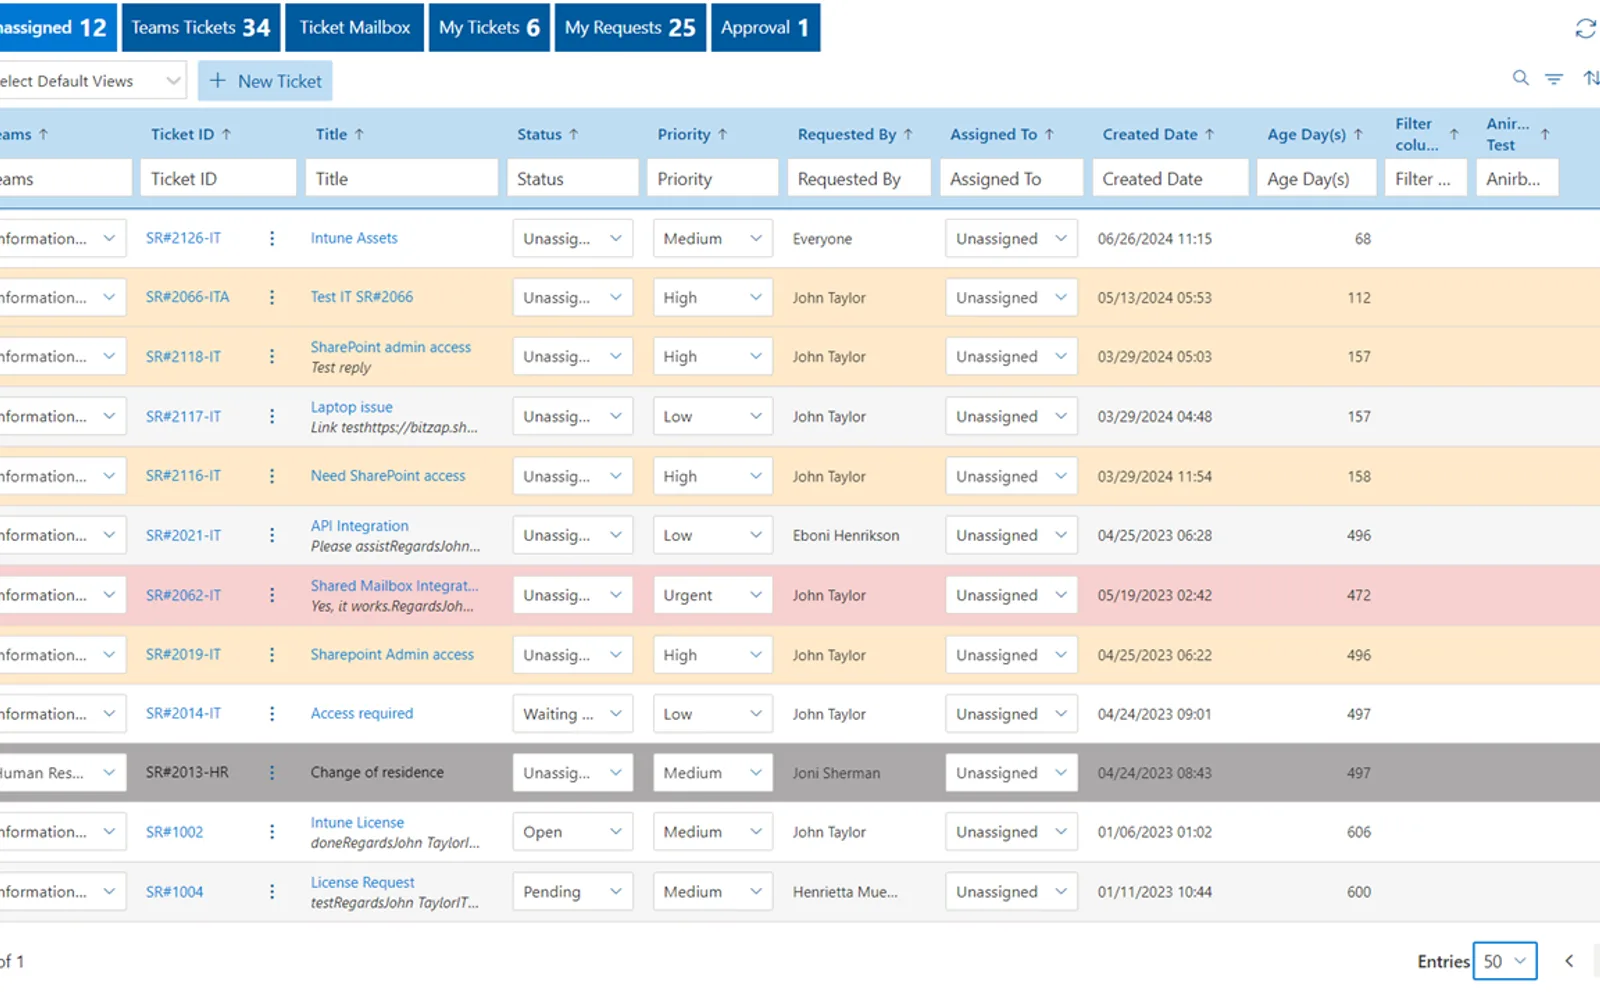Screen dimensions: 1600x1000
Task: Open the three-dot menu for SR#1004
Action: (272, 891)
